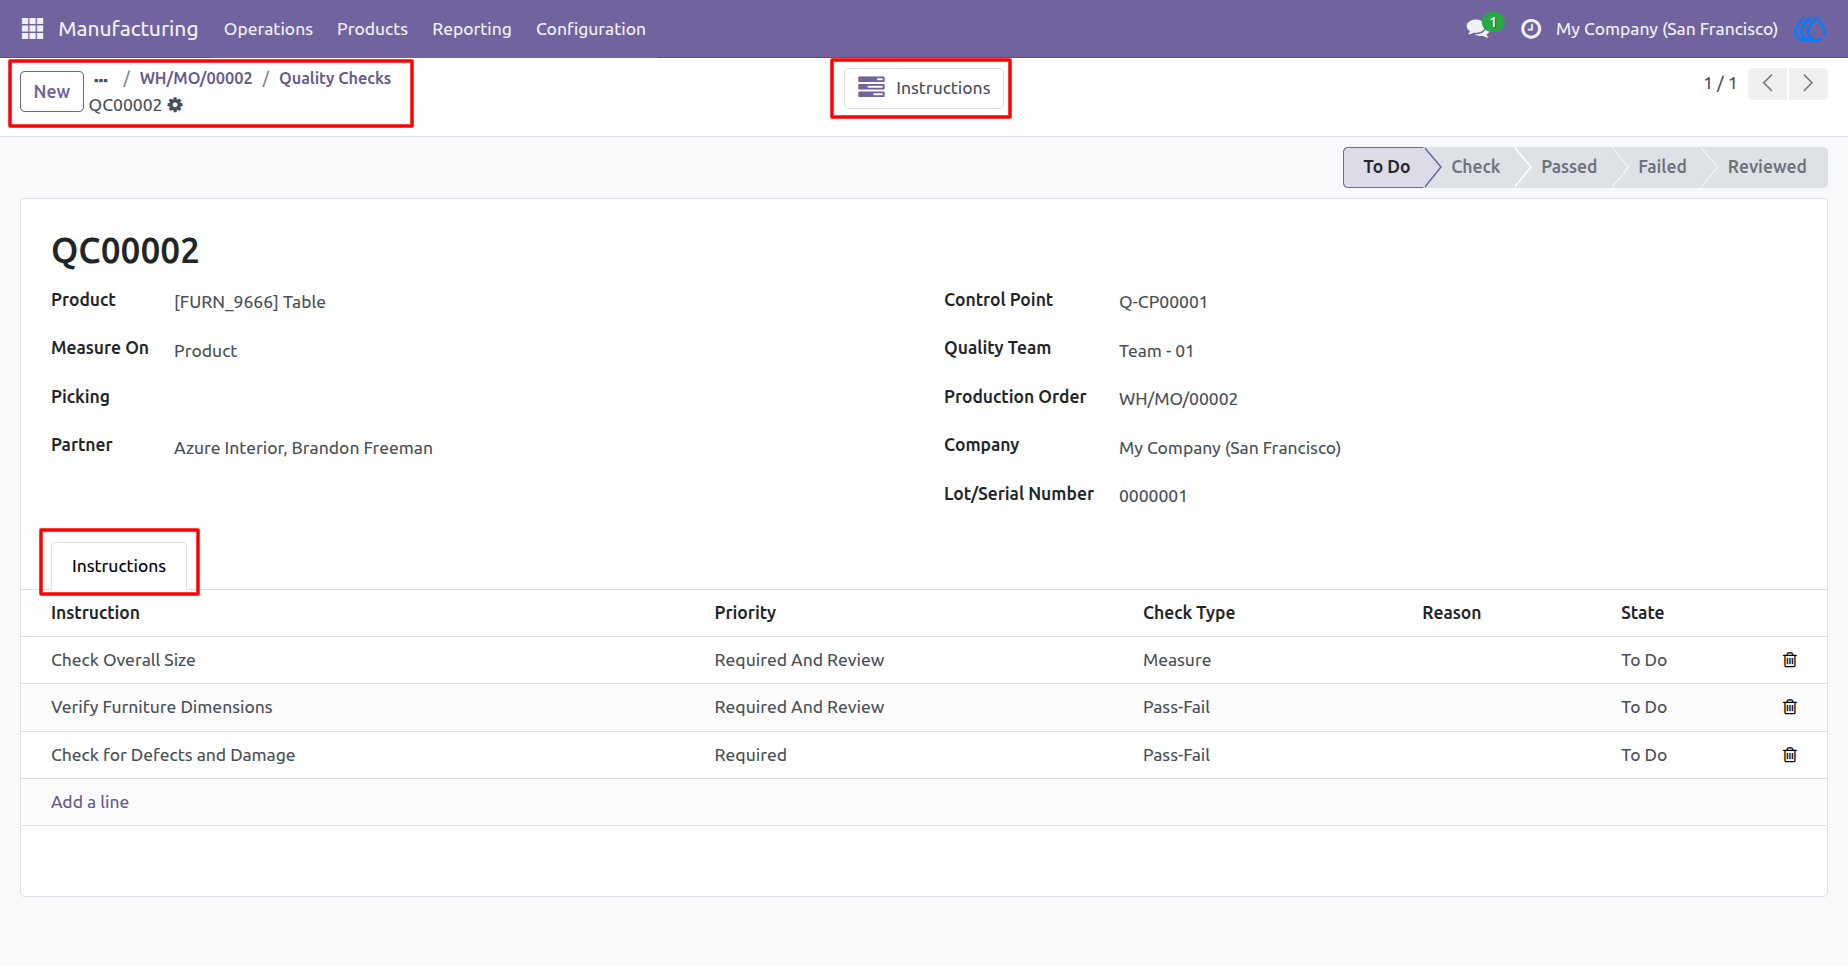Sort by the Check Type column header
The height and width of the screenshot is (966, 1848).
point(1189,613)
